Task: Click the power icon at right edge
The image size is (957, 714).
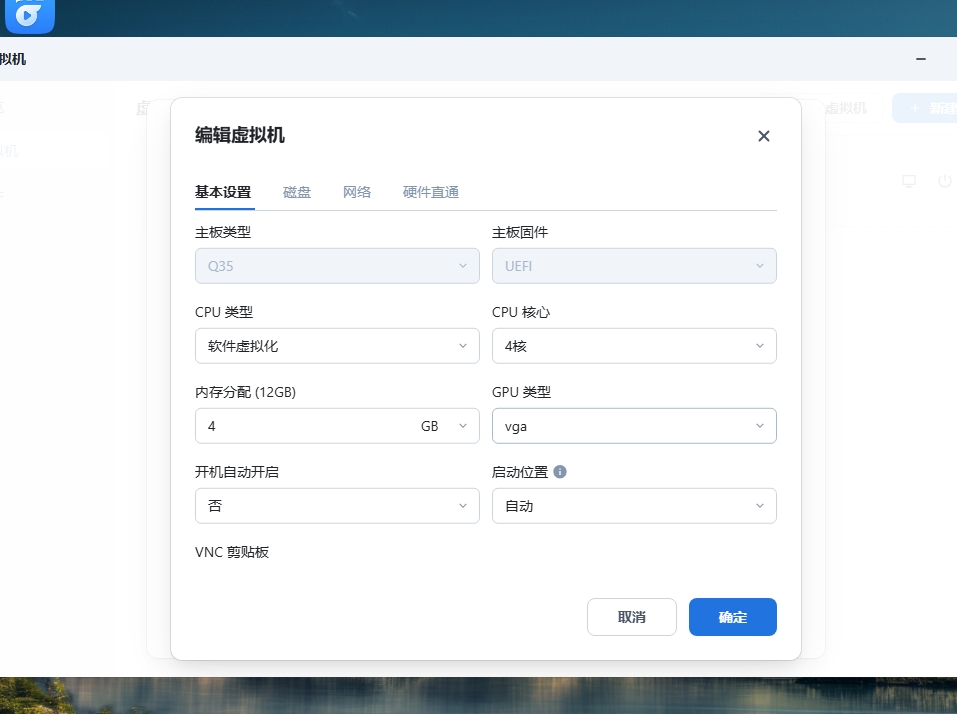Action: [x=944, y=181]
